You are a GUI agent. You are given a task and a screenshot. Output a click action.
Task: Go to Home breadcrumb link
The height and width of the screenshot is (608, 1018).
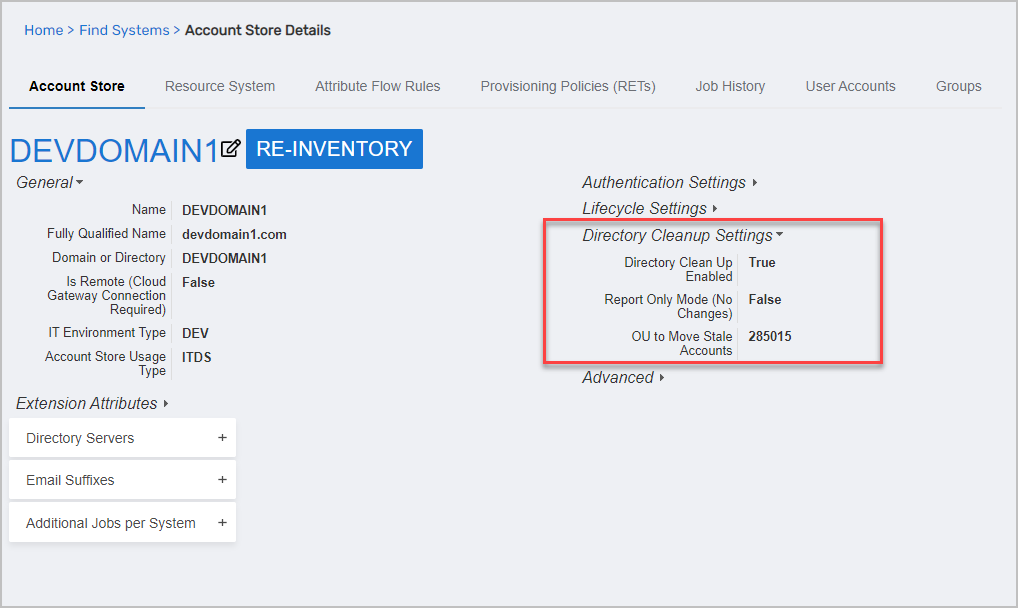click(x=43, y=31)
